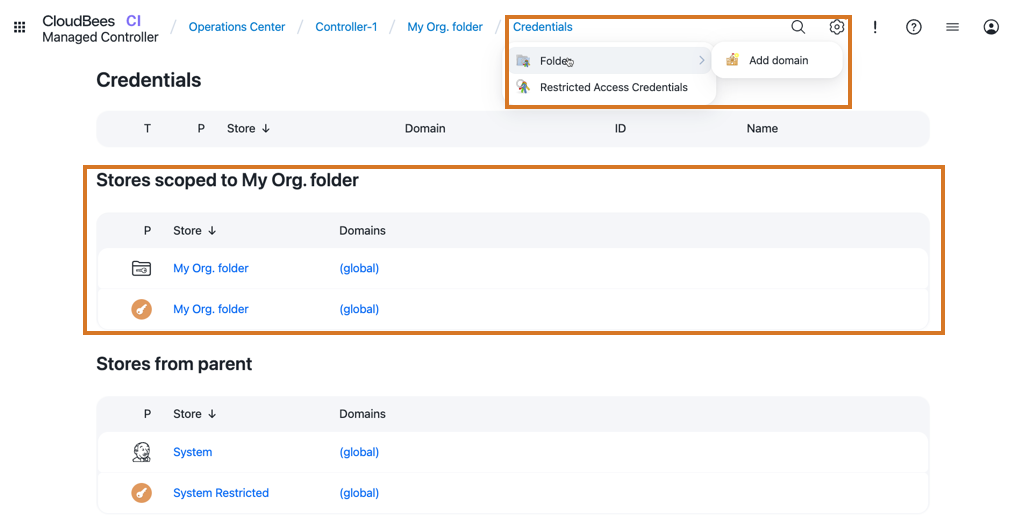Open (global) domain in folder-icon My Org. row
This screenshot has height=516, width=1024.
tap(359, 268)
